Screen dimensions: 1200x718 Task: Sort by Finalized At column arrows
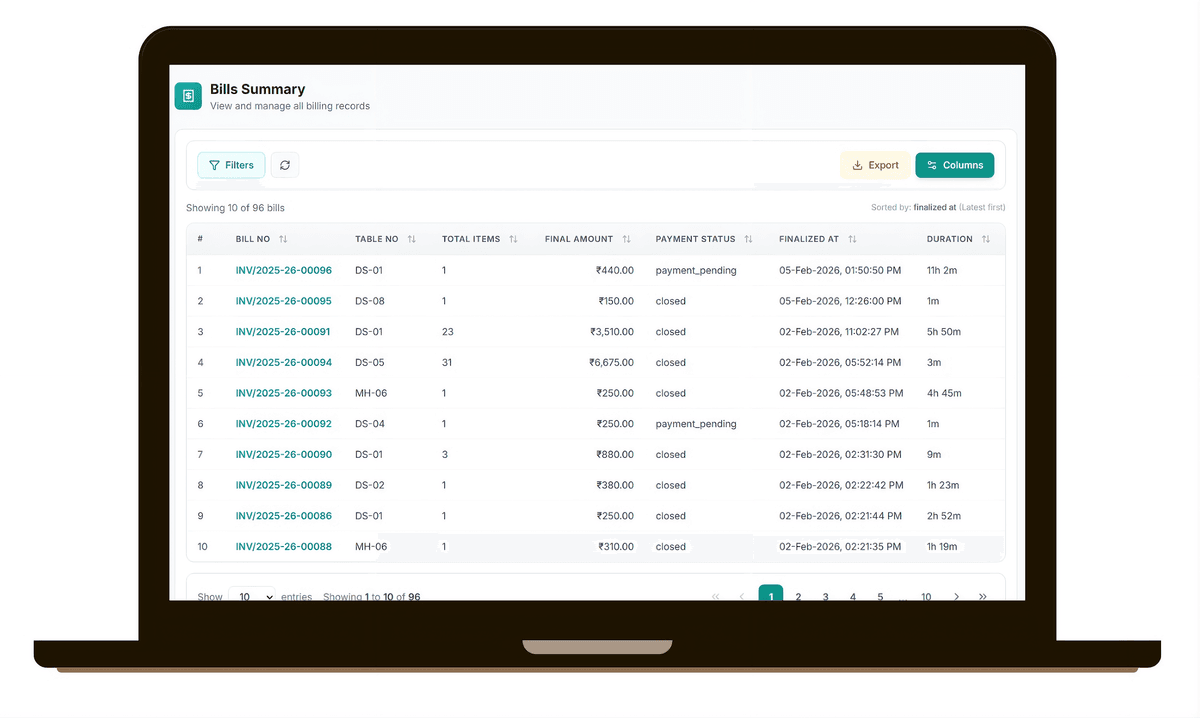click(x=852, y=240)
